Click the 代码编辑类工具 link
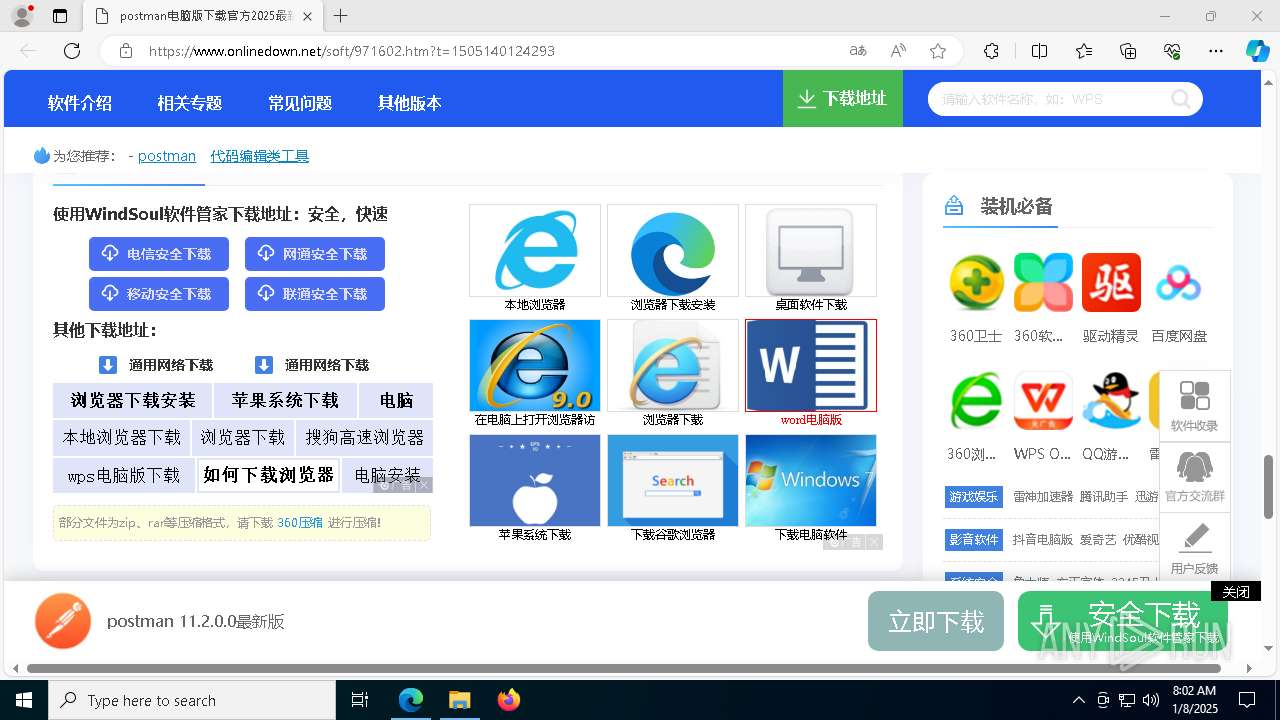The width and height of the screenshot is (1280, 720). pos(260,156)
